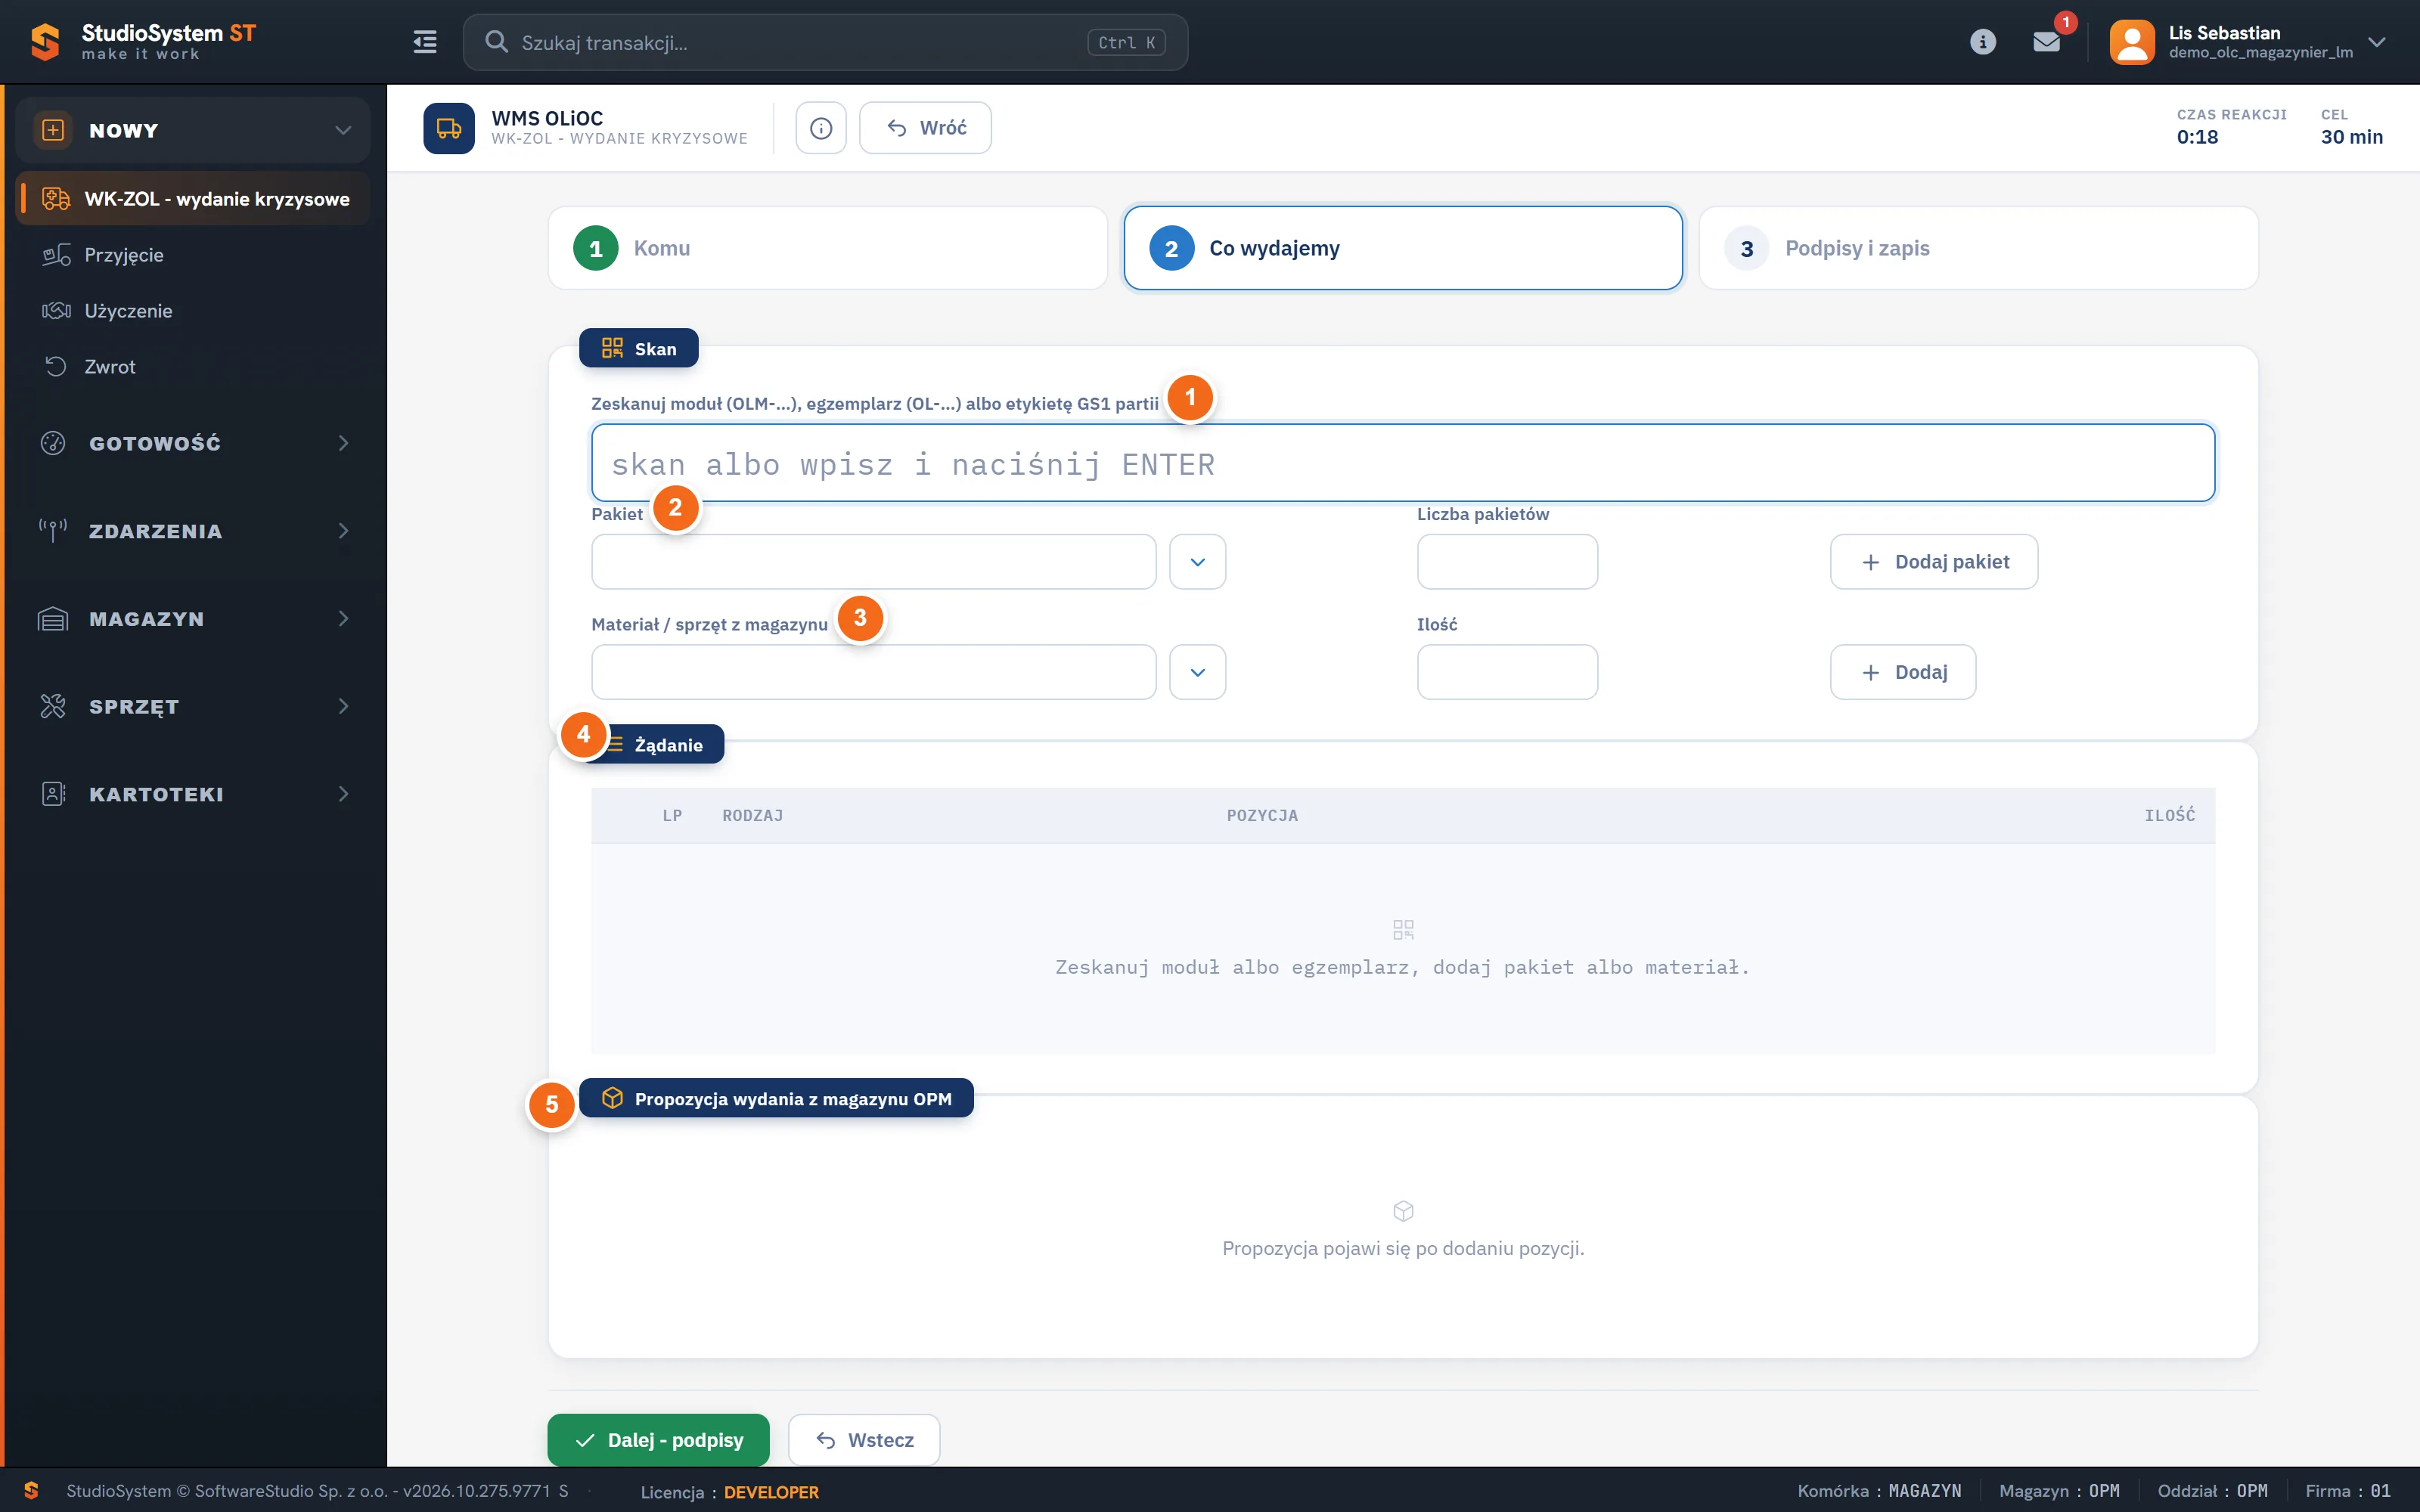2420x1512 pixels.
Task: Select step 2 Co wydajemy
Action: pyautogui.click(x=1403, y=248)
